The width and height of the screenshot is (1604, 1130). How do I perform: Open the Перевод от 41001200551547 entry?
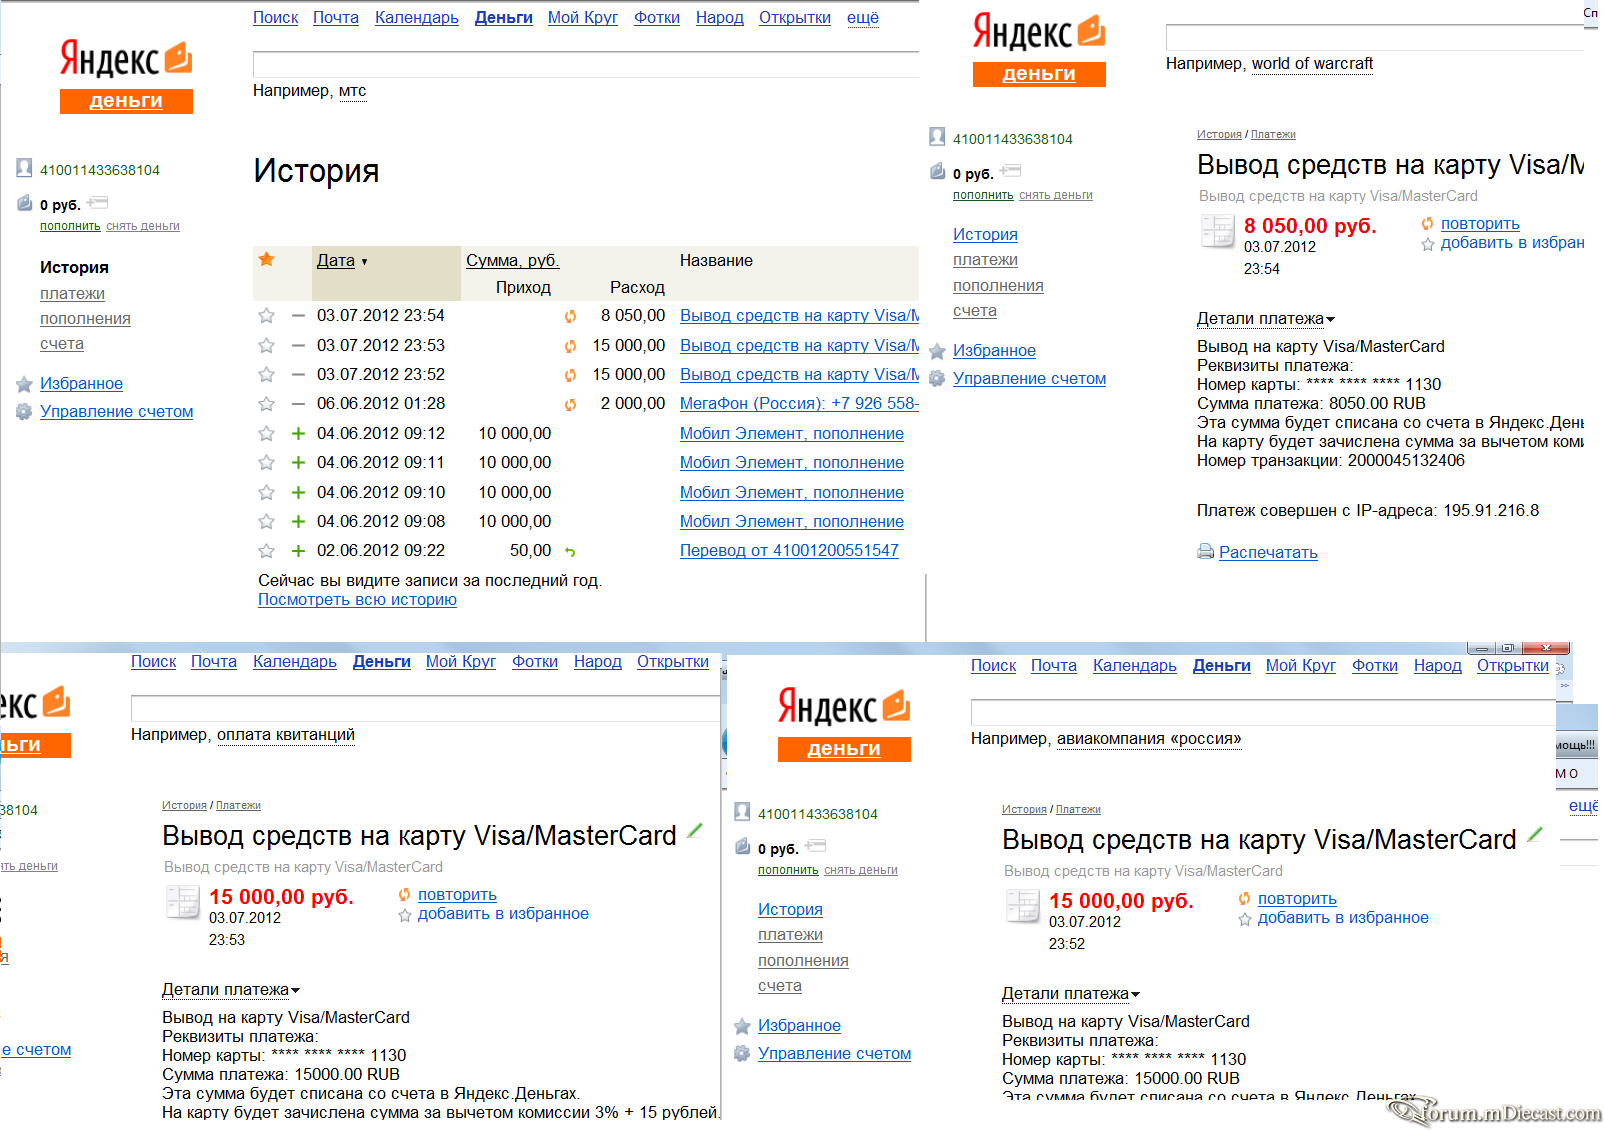(x=789, y=551)
